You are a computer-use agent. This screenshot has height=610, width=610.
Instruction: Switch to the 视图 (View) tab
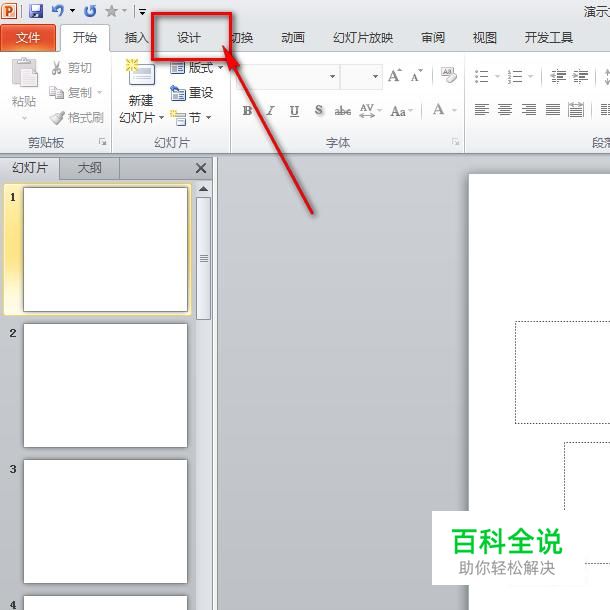[485, 38]
